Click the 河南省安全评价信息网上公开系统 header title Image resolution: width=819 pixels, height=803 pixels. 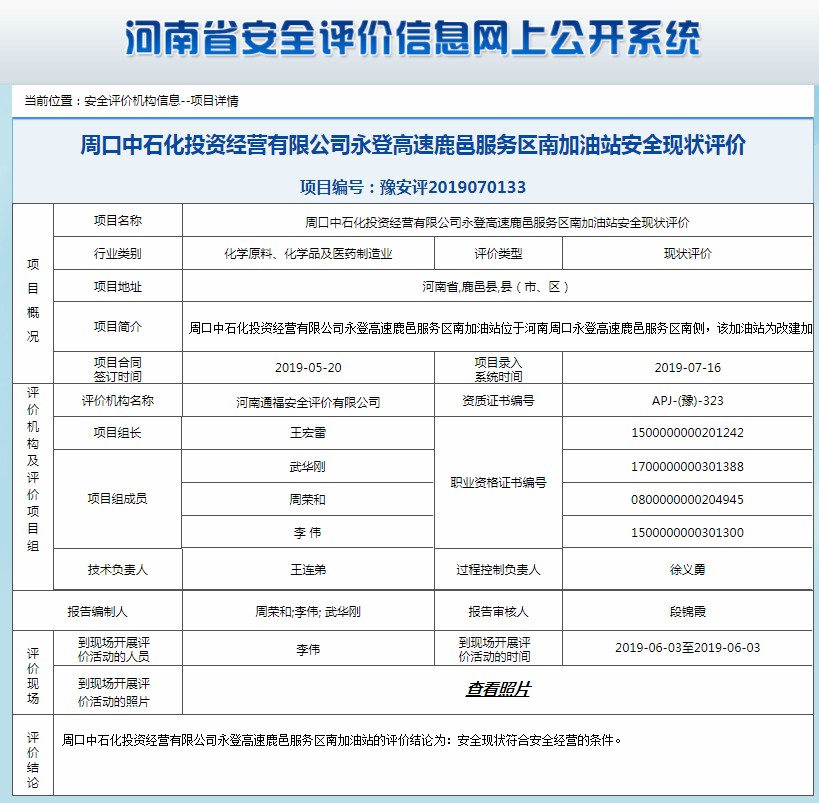point(413,38)
